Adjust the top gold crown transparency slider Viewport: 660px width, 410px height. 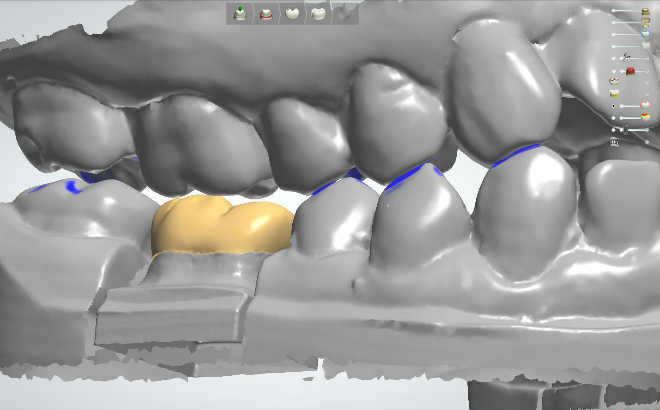click(628, 11)
